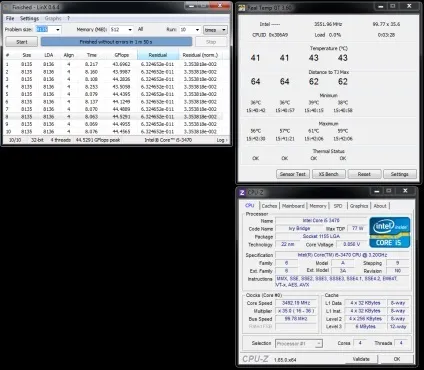Minimize the Real Temp window

click(x=381, y=6)
